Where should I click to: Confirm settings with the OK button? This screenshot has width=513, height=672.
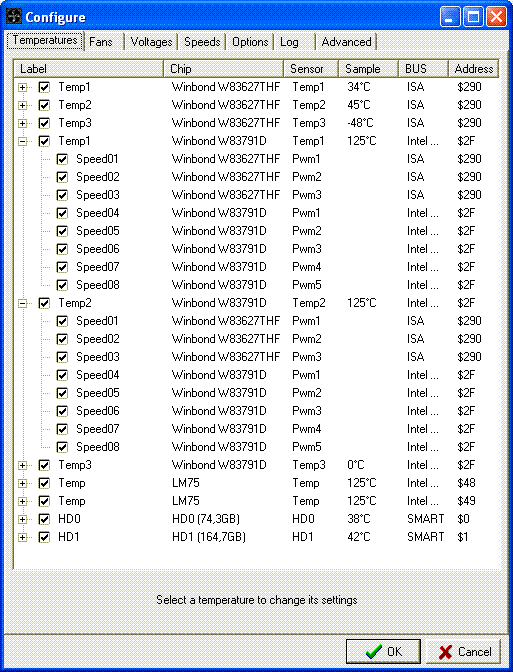[x=383, y=651]
